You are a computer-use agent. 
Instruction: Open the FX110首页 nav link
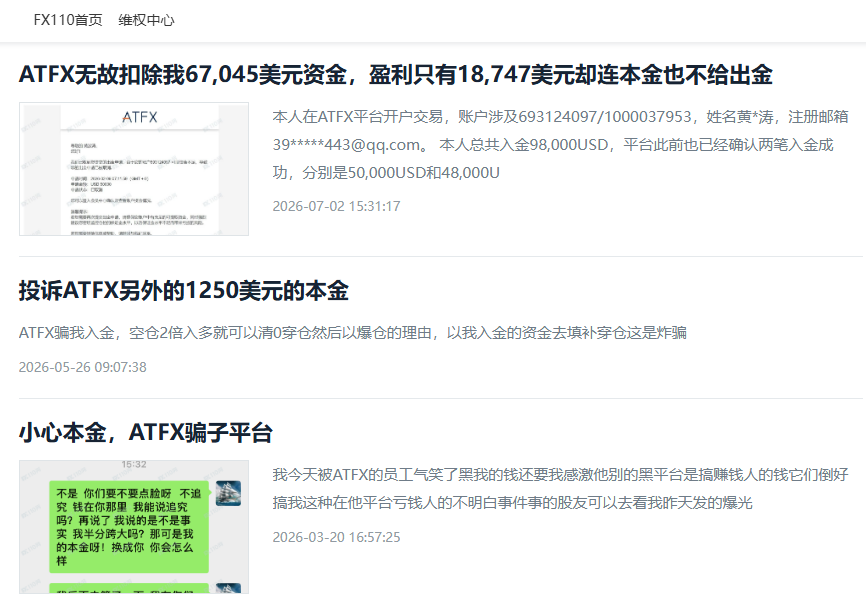coord(68,20)
